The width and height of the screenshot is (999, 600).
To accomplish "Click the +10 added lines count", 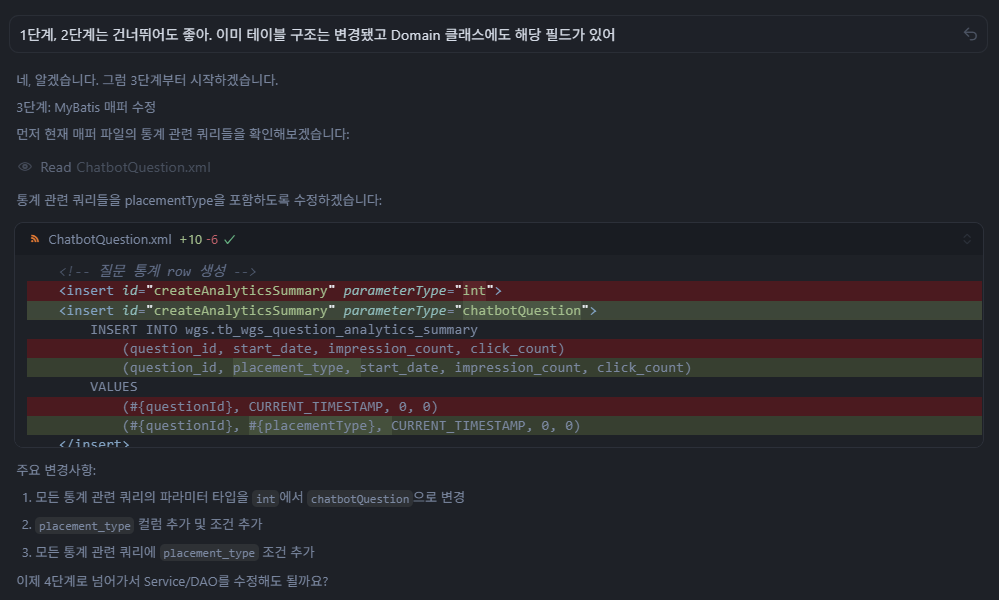I will (190, 240).
